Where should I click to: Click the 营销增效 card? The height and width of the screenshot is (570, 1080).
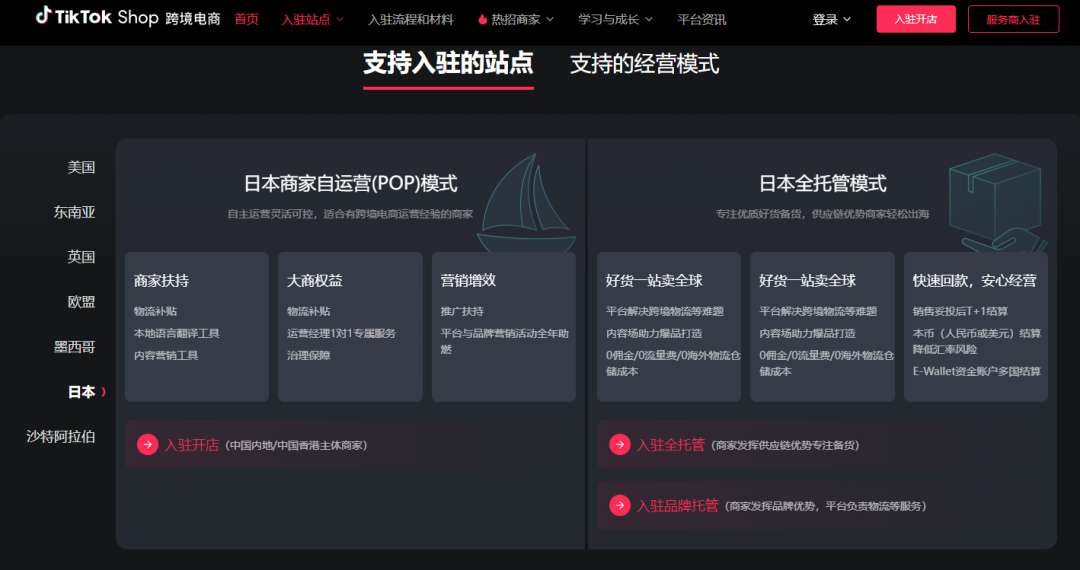pyautogui.click(x=503, y=326)
